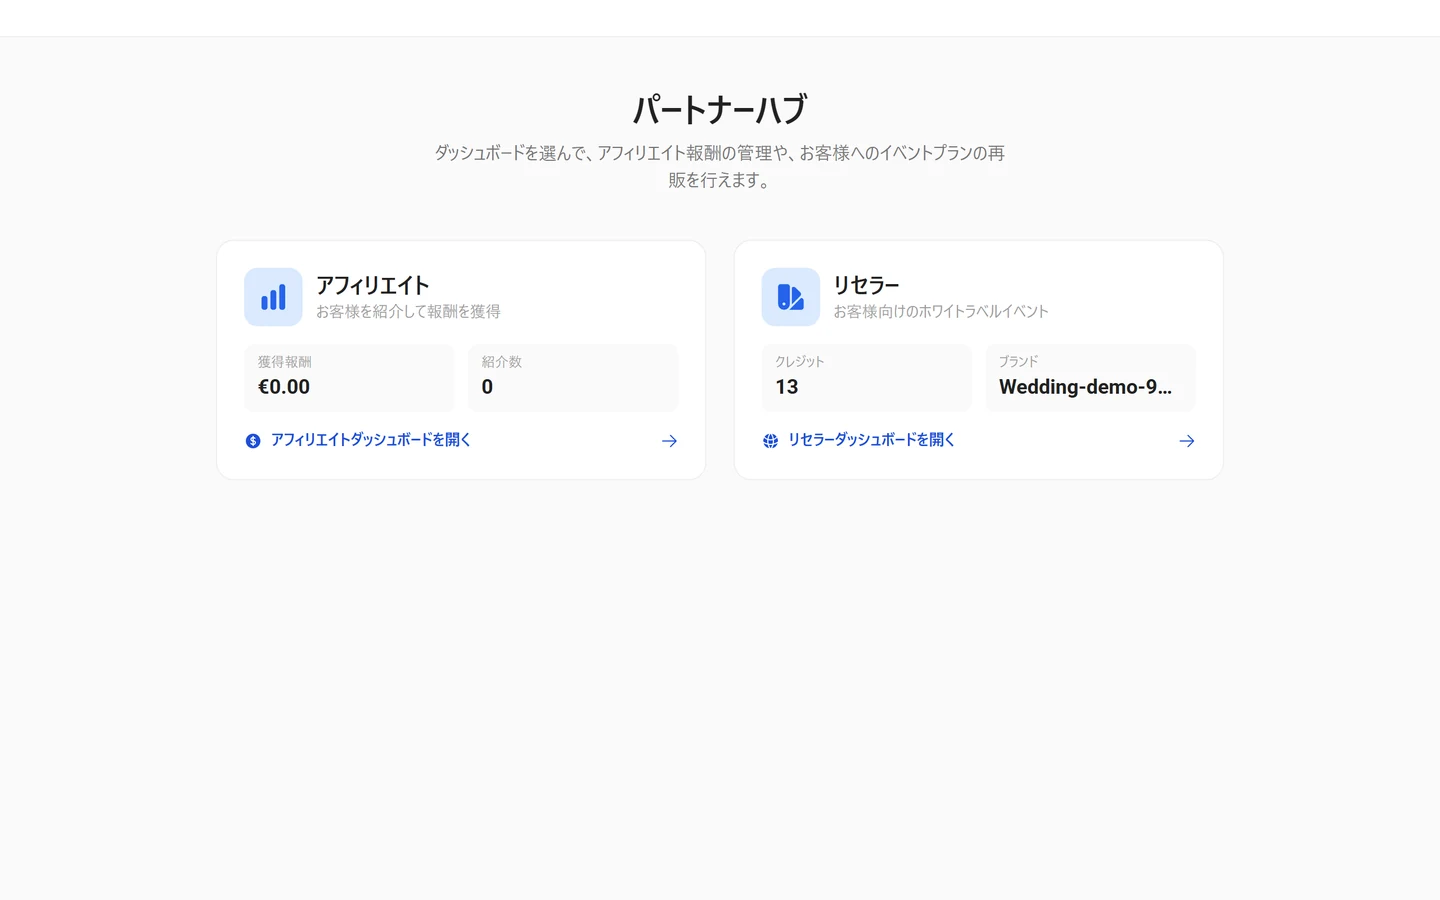This screenshot has height=900, width=1440.
Task: Click the arrow in the アフィリエイト card
Action: point(669,441)
